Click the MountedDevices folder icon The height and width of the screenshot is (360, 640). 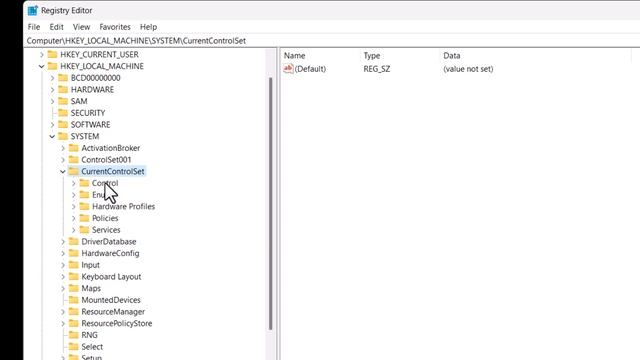point(73,300)
